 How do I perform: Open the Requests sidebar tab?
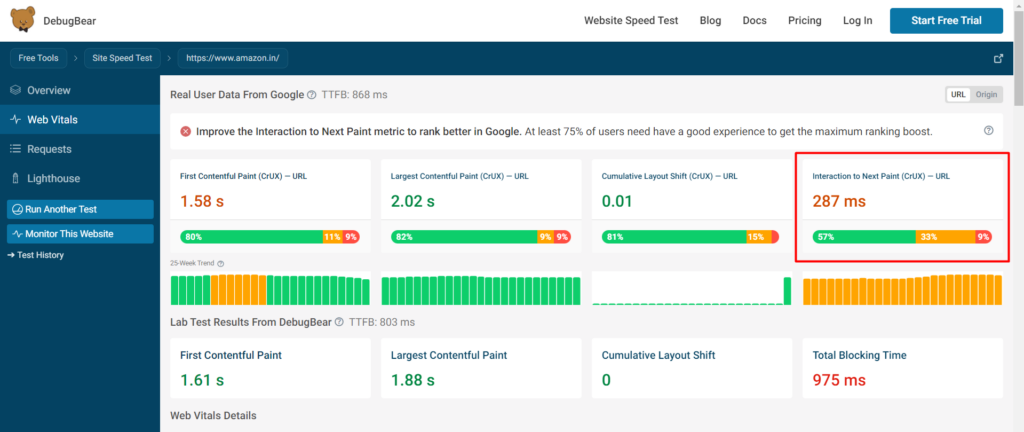pos(49,149)
